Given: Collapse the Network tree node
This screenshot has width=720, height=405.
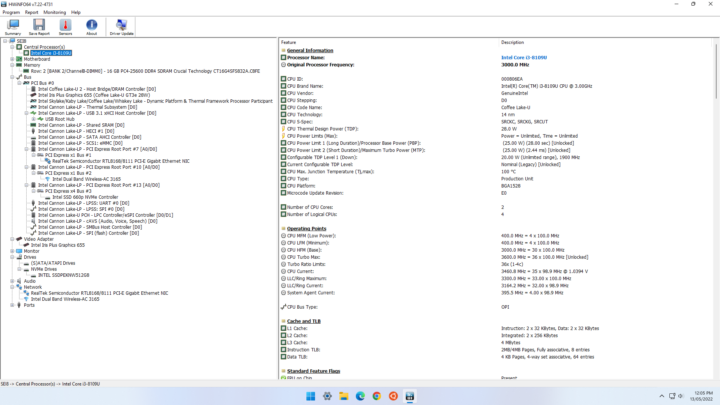Looking at the screenshot, I should coord(12,287).
